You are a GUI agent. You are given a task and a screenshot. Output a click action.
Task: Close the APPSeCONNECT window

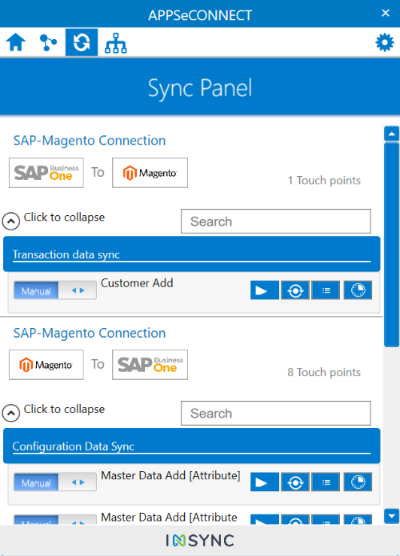click(385, 13)
